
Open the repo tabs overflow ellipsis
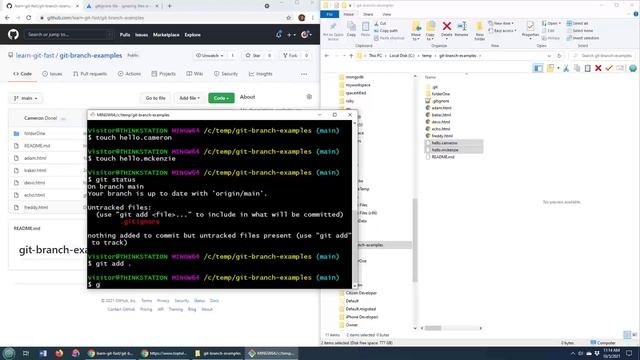coord(304,74)
